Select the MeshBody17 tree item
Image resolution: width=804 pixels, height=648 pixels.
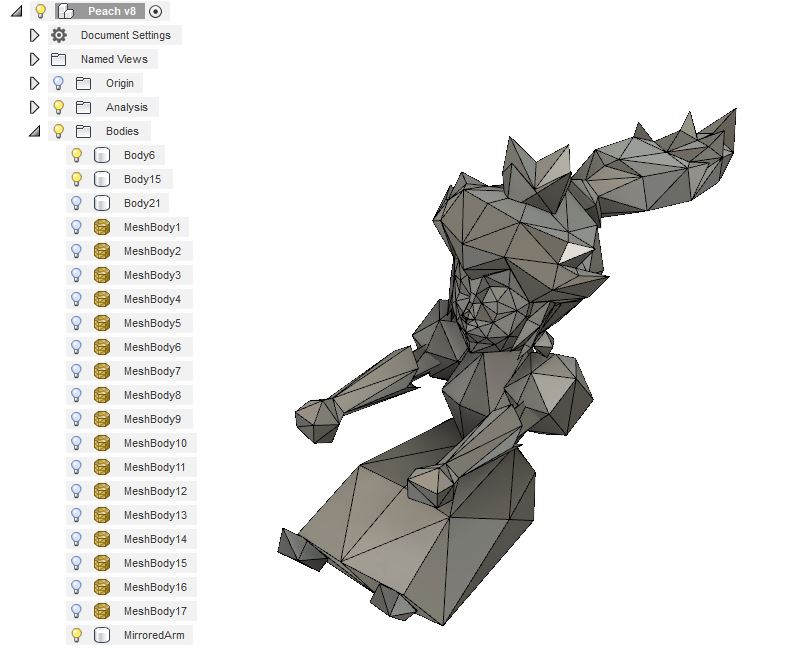coord(131,611)
